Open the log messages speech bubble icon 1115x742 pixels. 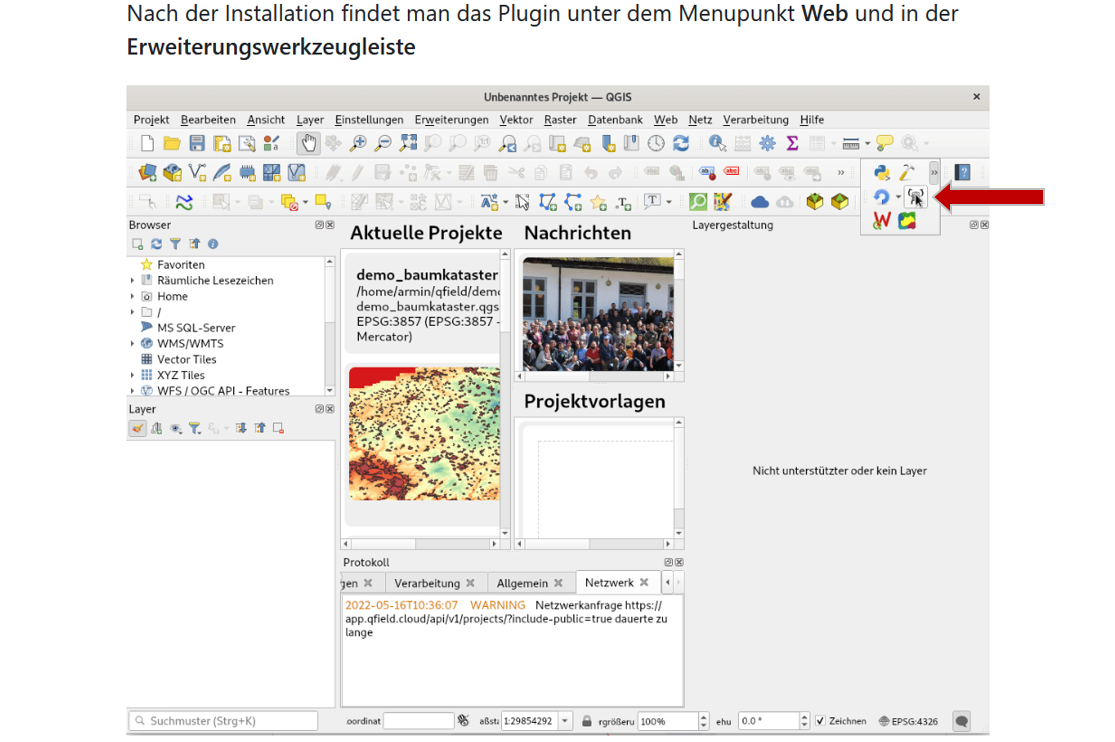pos(961,721)
